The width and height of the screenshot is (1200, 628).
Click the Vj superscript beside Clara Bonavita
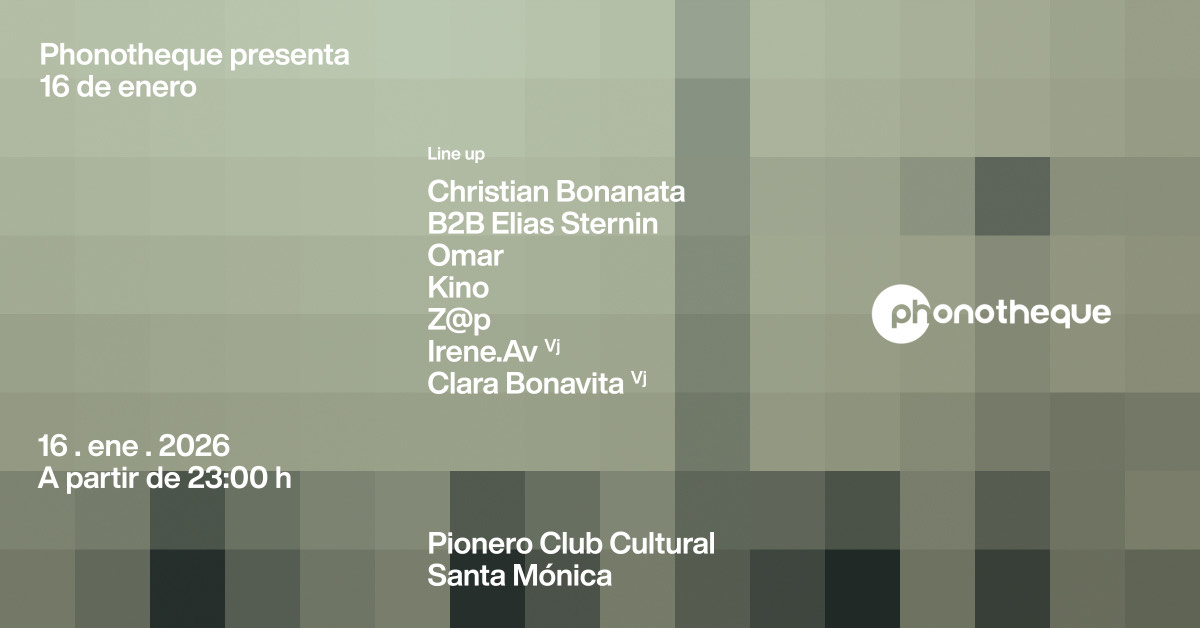tap(639, 377)
